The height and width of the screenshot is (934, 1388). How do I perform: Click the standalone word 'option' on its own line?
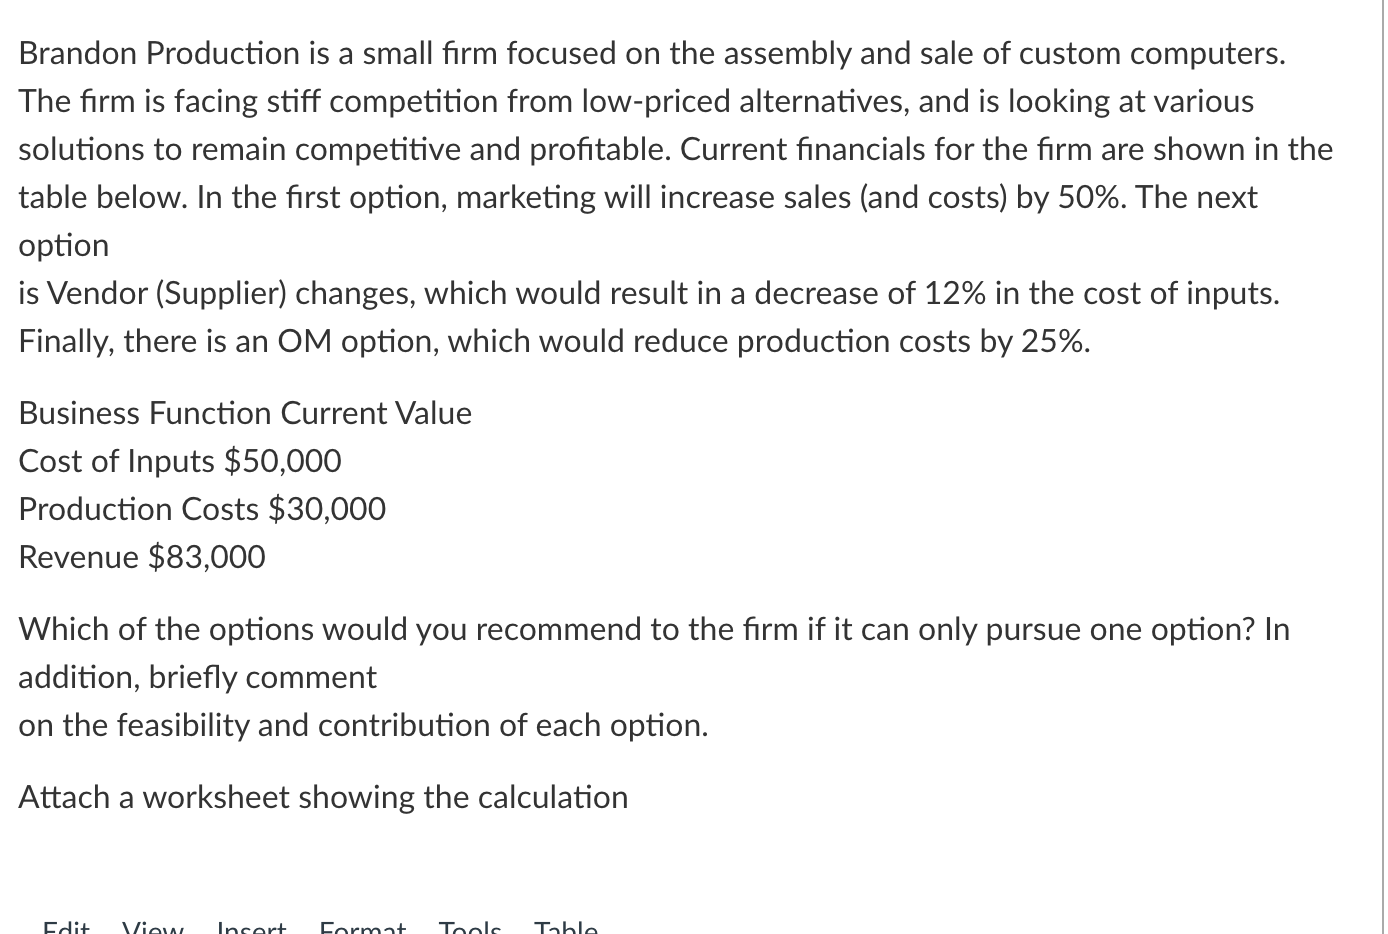coord(64,246)
